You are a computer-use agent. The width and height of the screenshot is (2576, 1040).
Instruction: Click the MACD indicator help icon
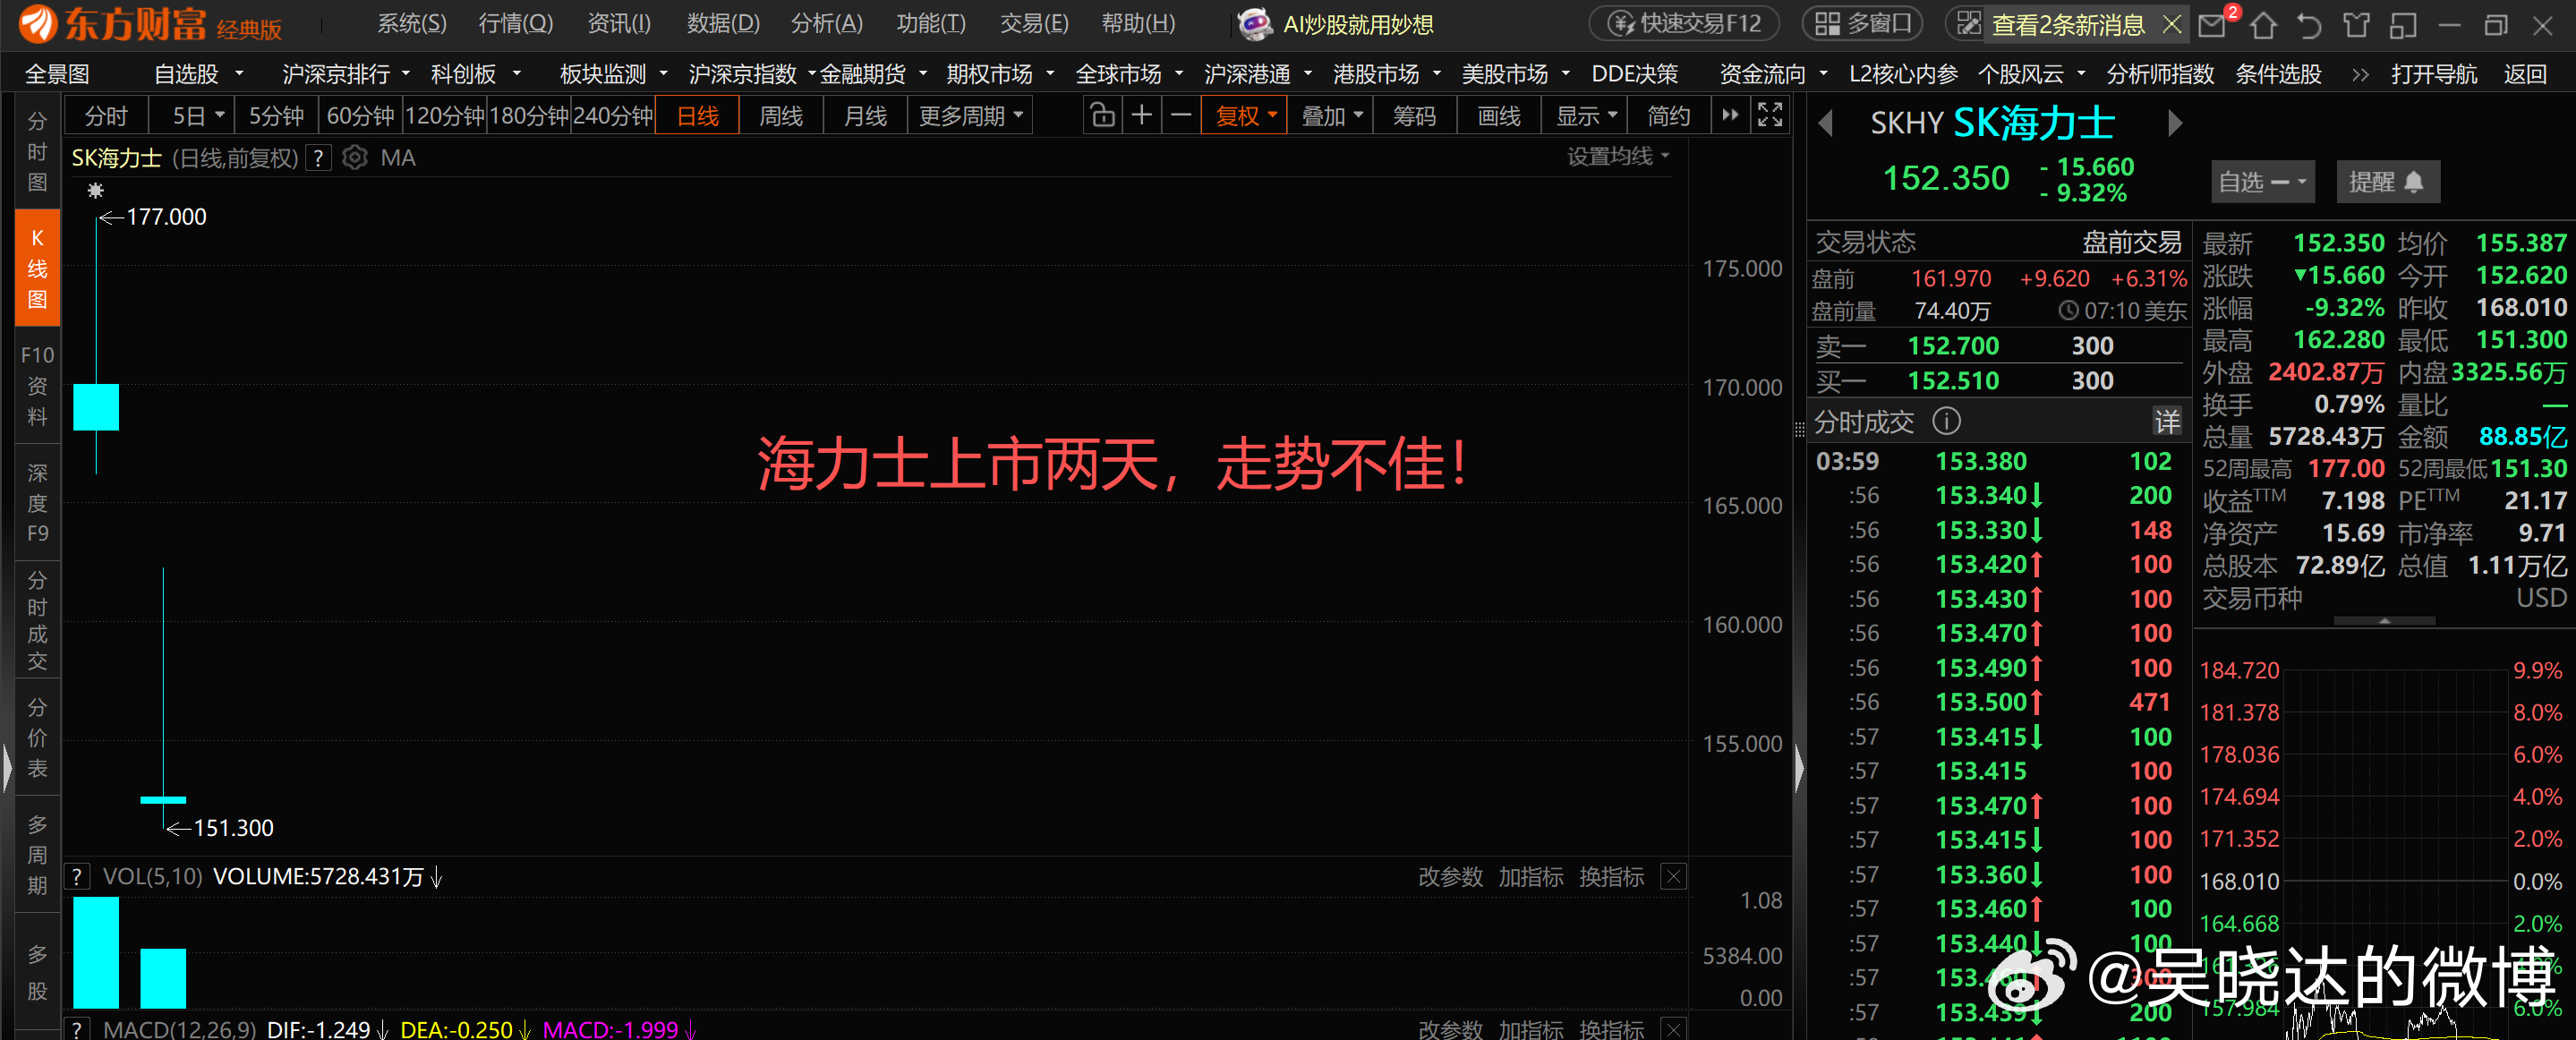click(x=77, y=1029)
